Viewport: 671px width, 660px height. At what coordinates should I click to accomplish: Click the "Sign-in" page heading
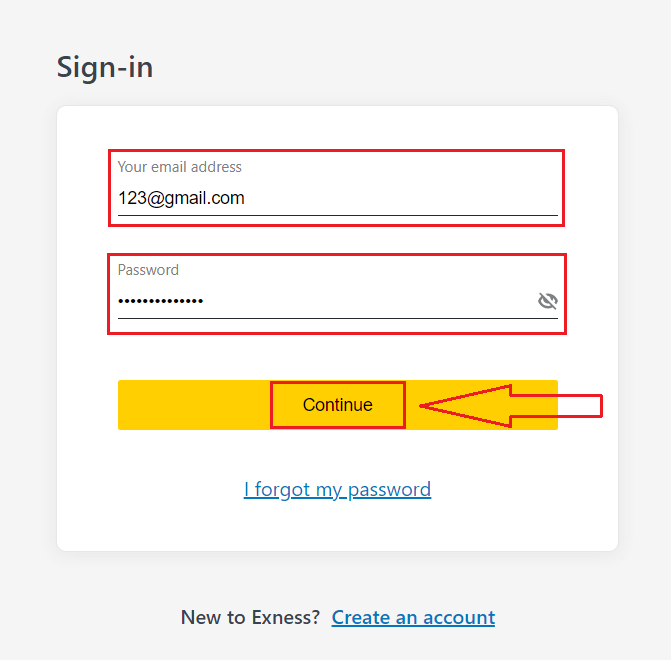pos(105,67)
